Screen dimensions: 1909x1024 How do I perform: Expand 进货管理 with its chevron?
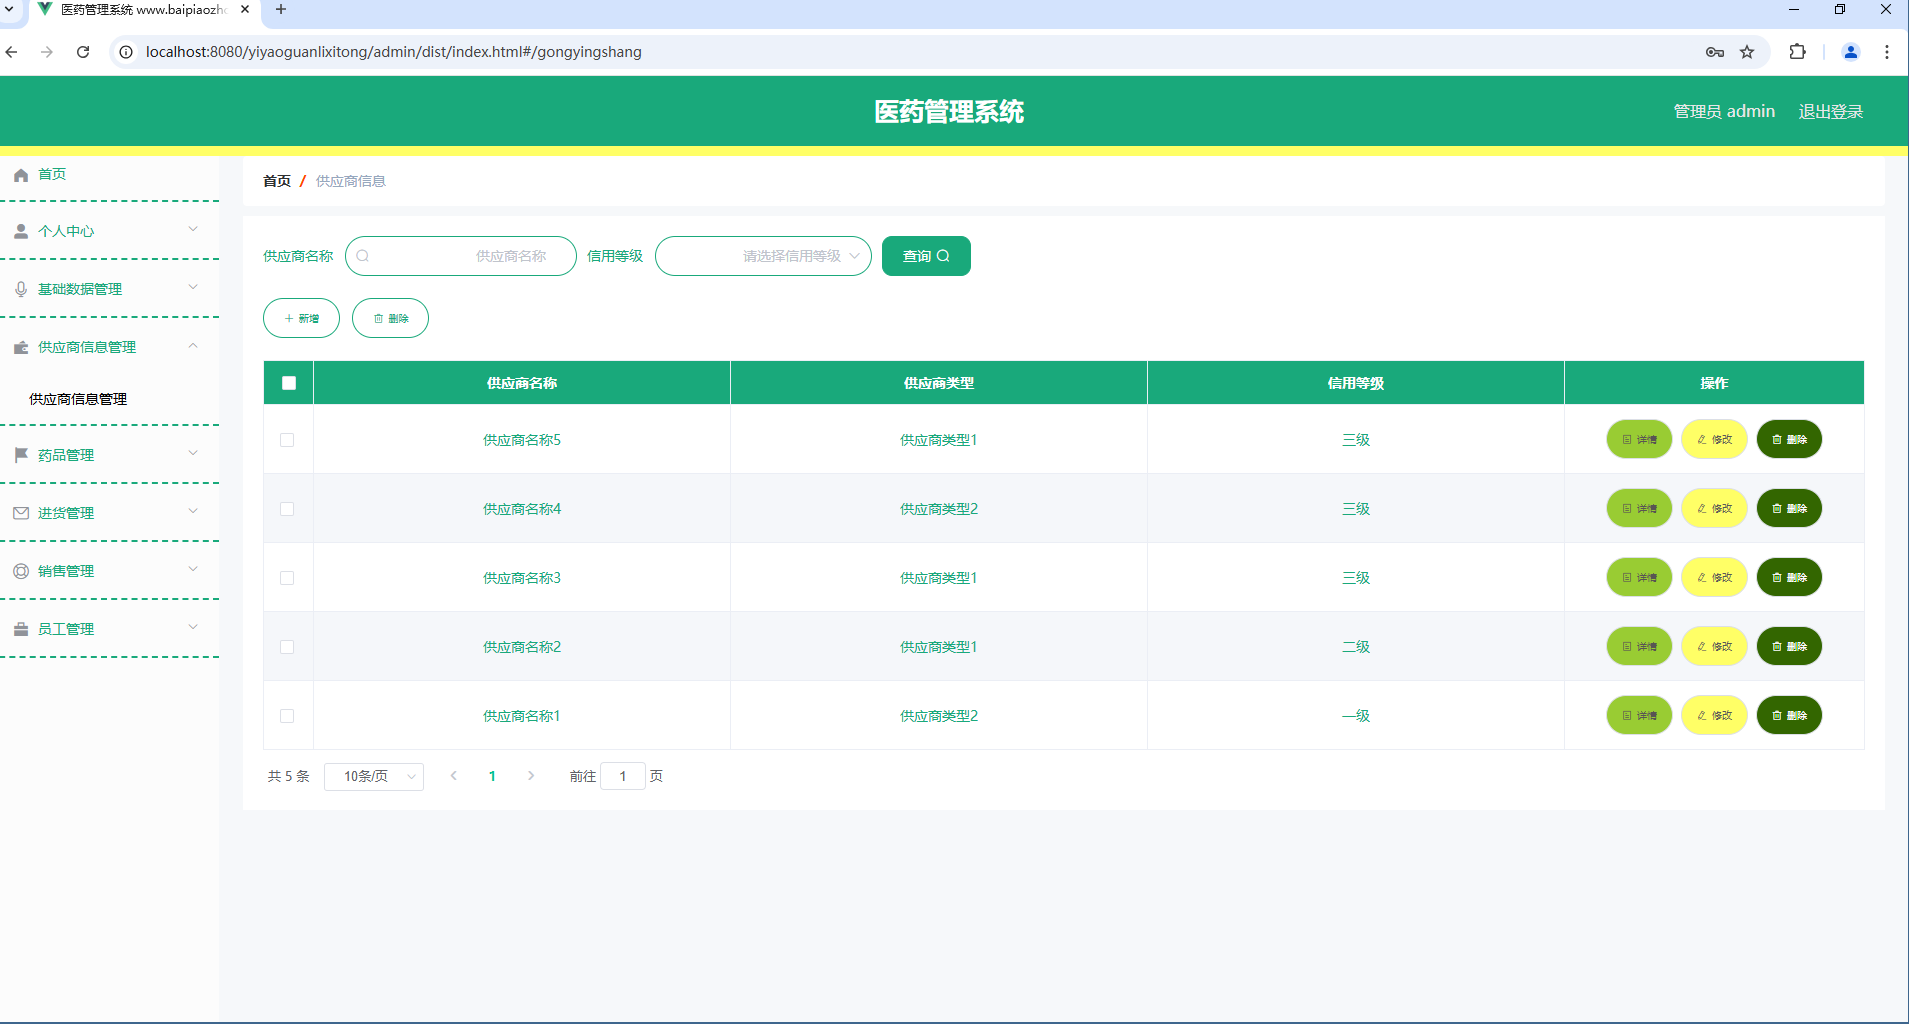point(193,512)
